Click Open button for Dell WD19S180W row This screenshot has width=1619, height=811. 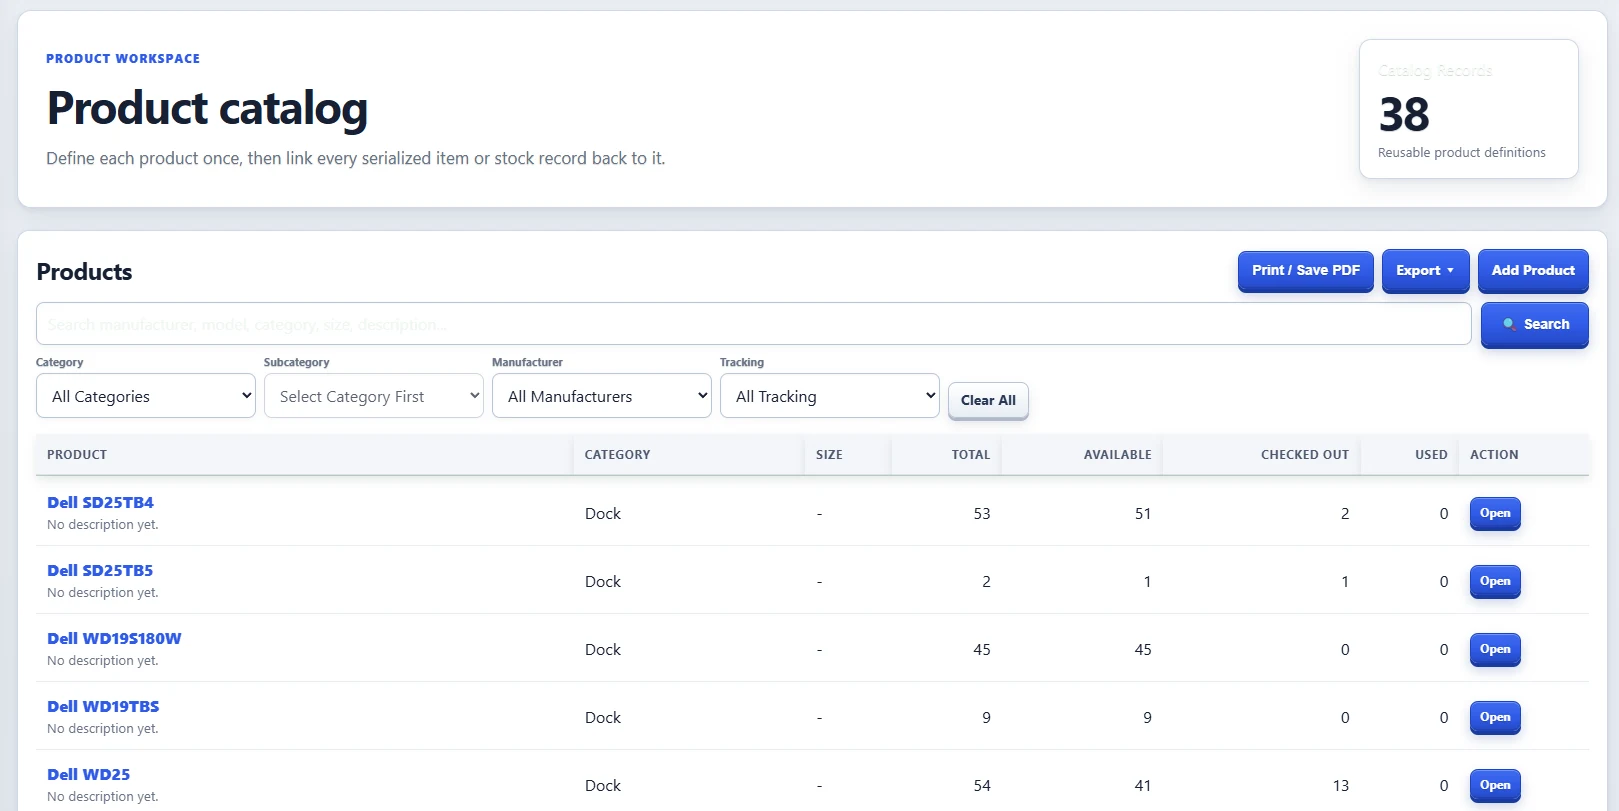point(1495,649)
